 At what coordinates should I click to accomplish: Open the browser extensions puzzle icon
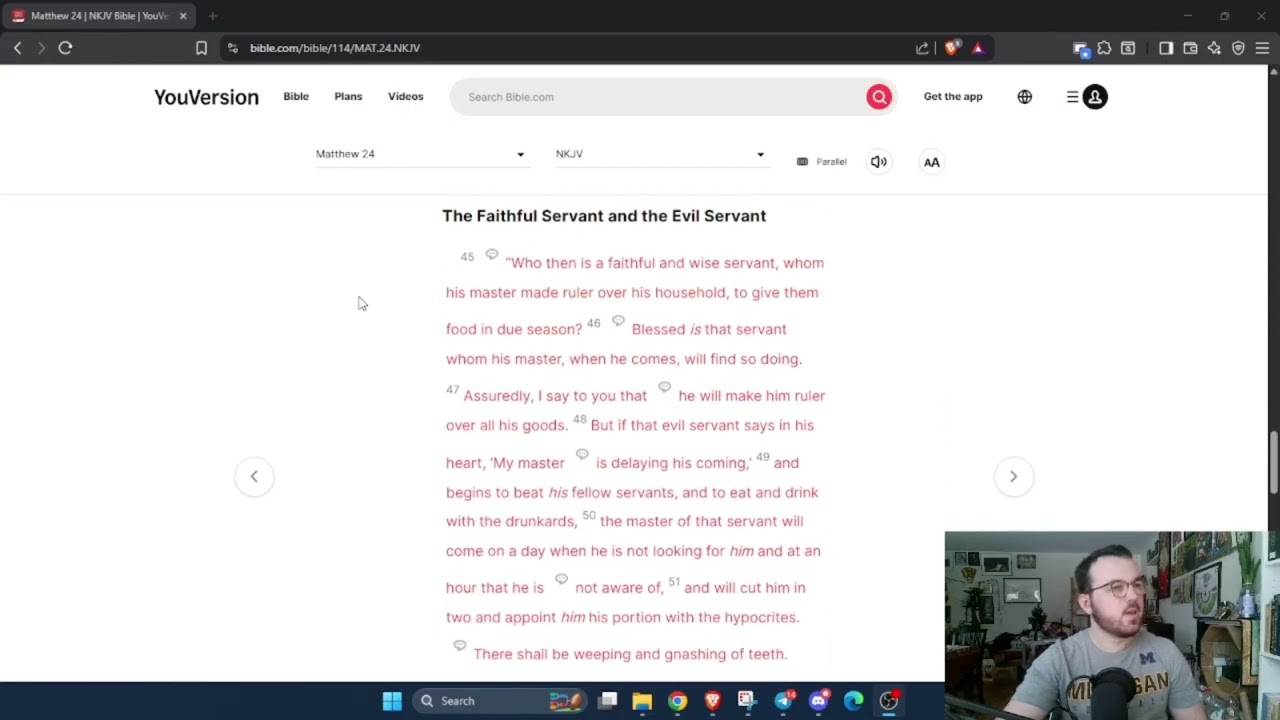1104,48
